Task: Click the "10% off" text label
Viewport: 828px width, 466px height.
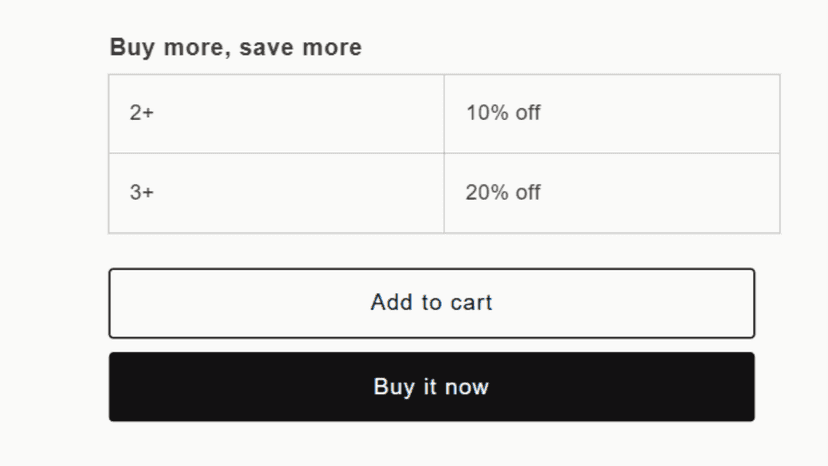Action: click(x=503, y=113)
